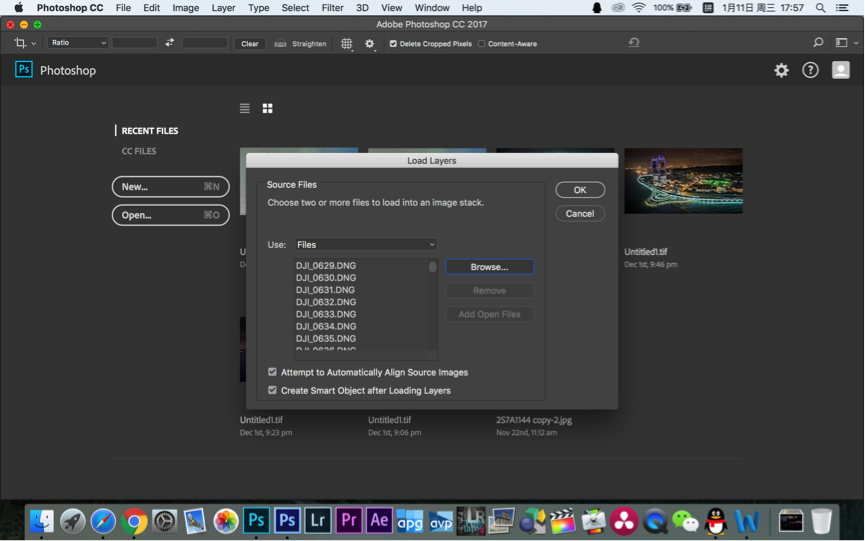
Task: Expand workspace switcher dropdown arrow
Action: coord(856,43)
